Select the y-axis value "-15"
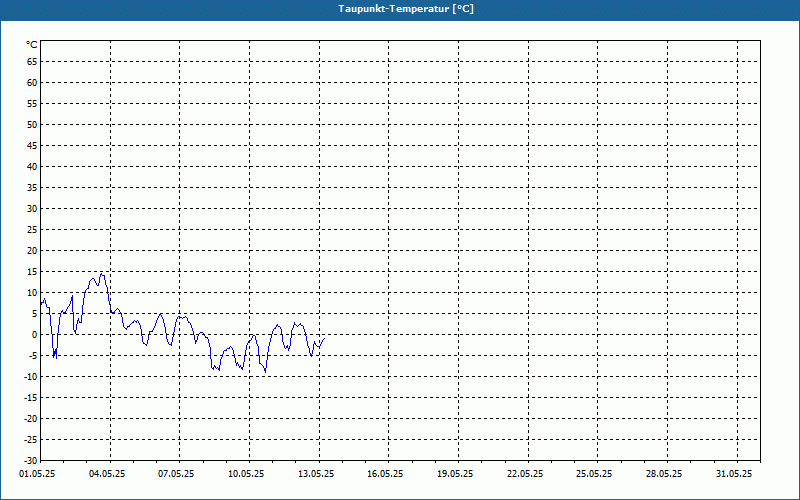 (31, 398)
